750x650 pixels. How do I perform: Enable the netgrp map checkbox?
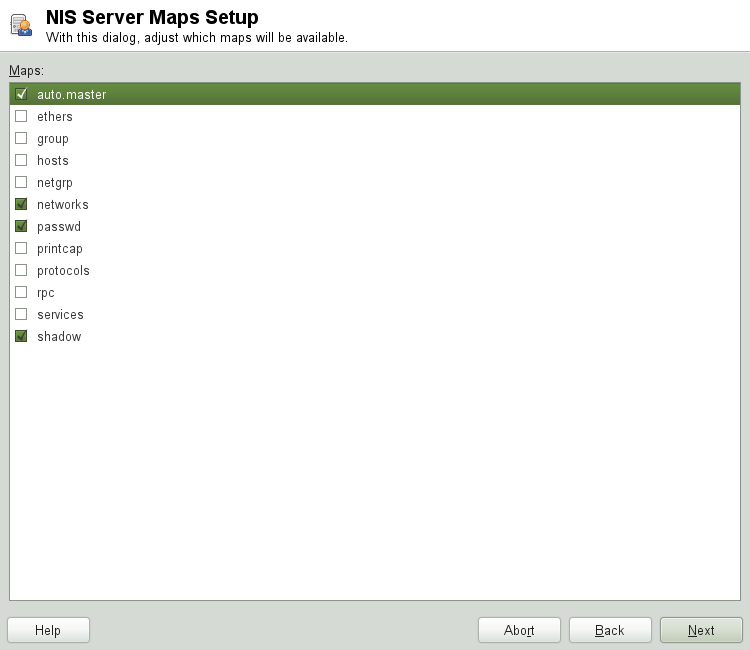pyautogui.click(x=21, y=183)
